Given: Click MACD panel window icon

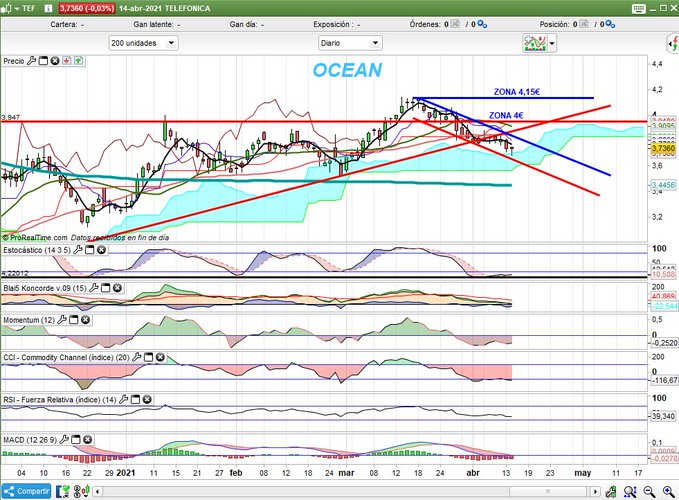Looking at the screenshot, I should 76,439.
